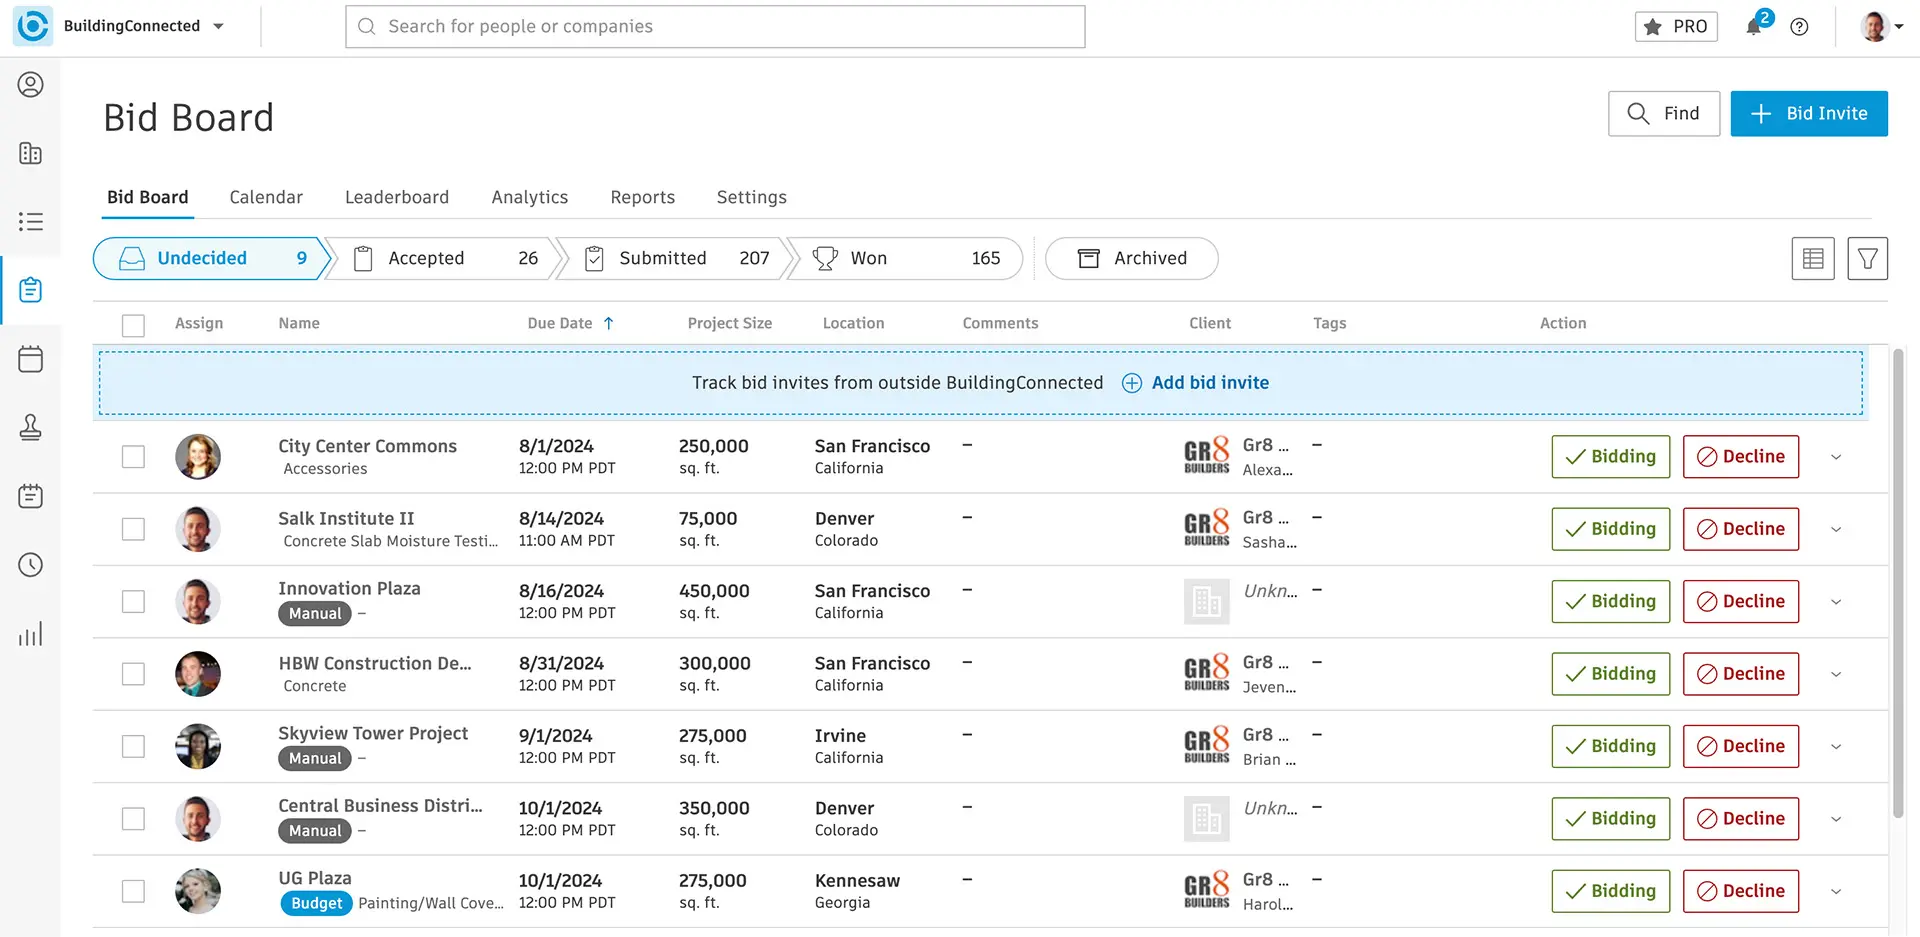This screenshot has height=937, width=1920.
Task: Open the company building sidebar icon
Action: [x=31, y=153]
